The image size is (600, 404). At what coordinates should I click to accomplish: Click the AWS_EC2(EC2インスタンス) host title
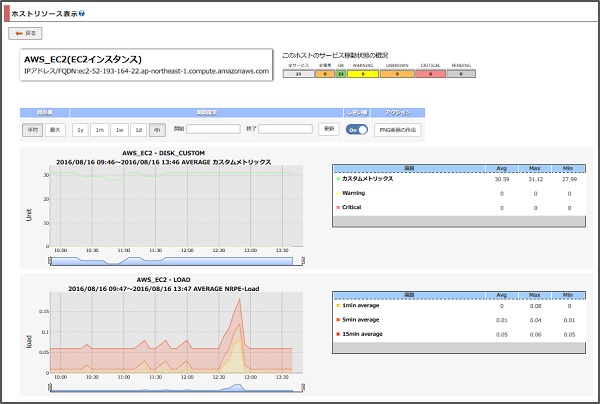point(83,59)
